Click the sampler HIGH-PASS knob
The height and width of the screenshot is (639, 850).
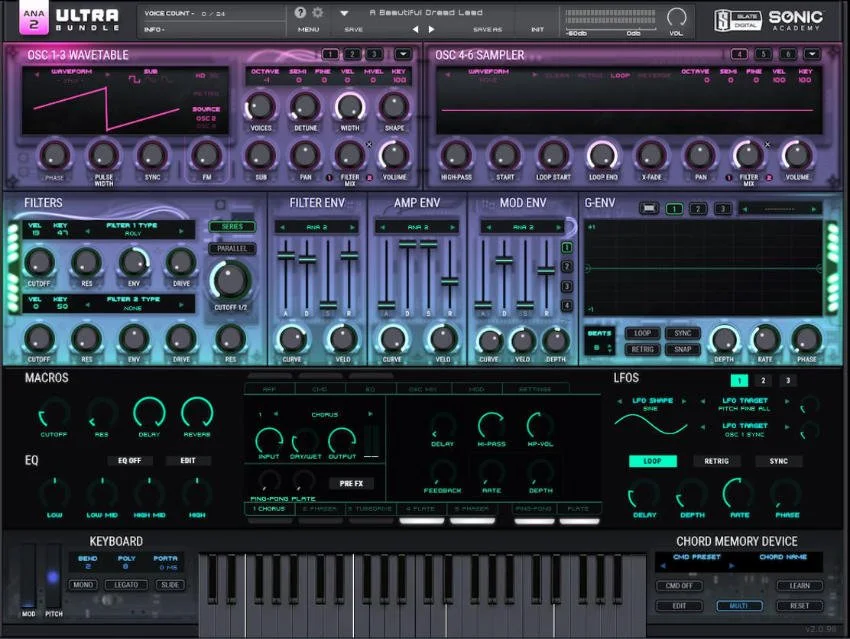click(456, 156)
